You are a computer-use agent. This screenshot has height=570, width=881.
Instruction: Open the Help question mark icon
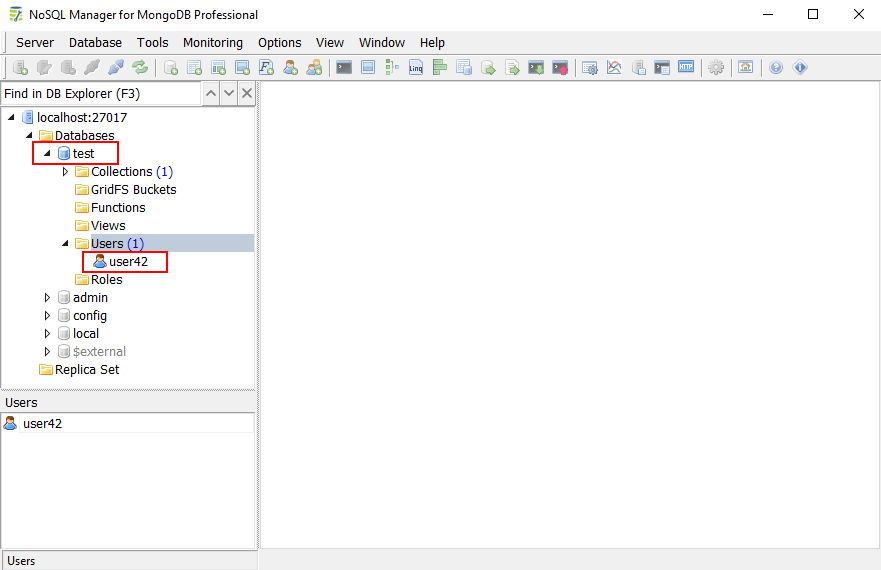776,68
